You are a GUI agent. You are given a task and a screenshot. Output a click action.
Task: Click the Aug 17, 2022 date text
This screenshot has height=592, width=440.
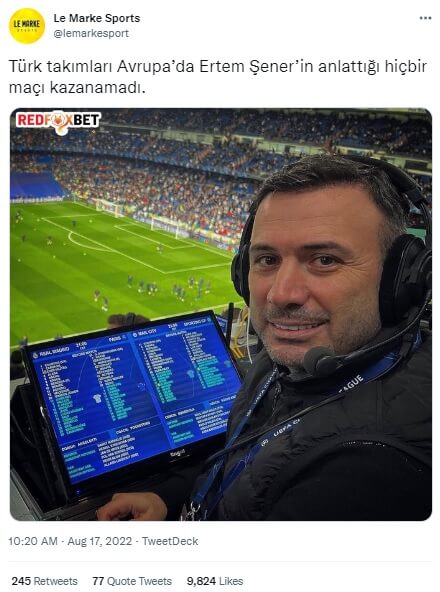(100, 541)
